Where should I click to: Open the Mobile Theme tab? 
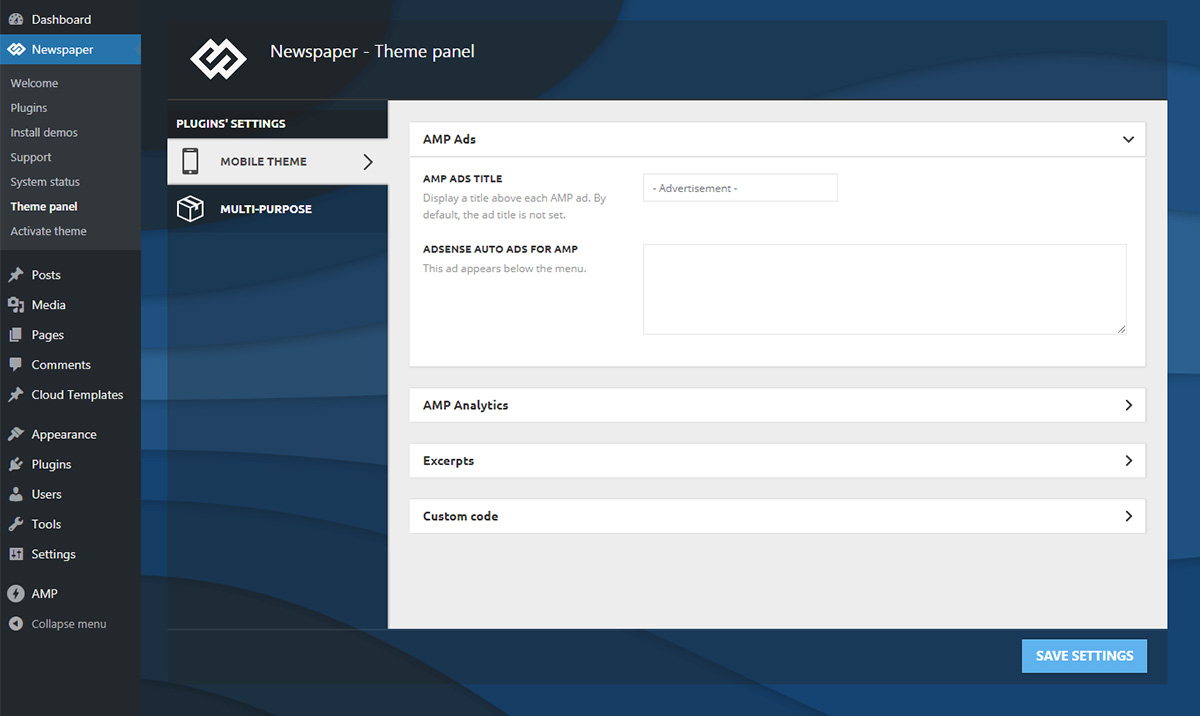[x=277, y=161]
